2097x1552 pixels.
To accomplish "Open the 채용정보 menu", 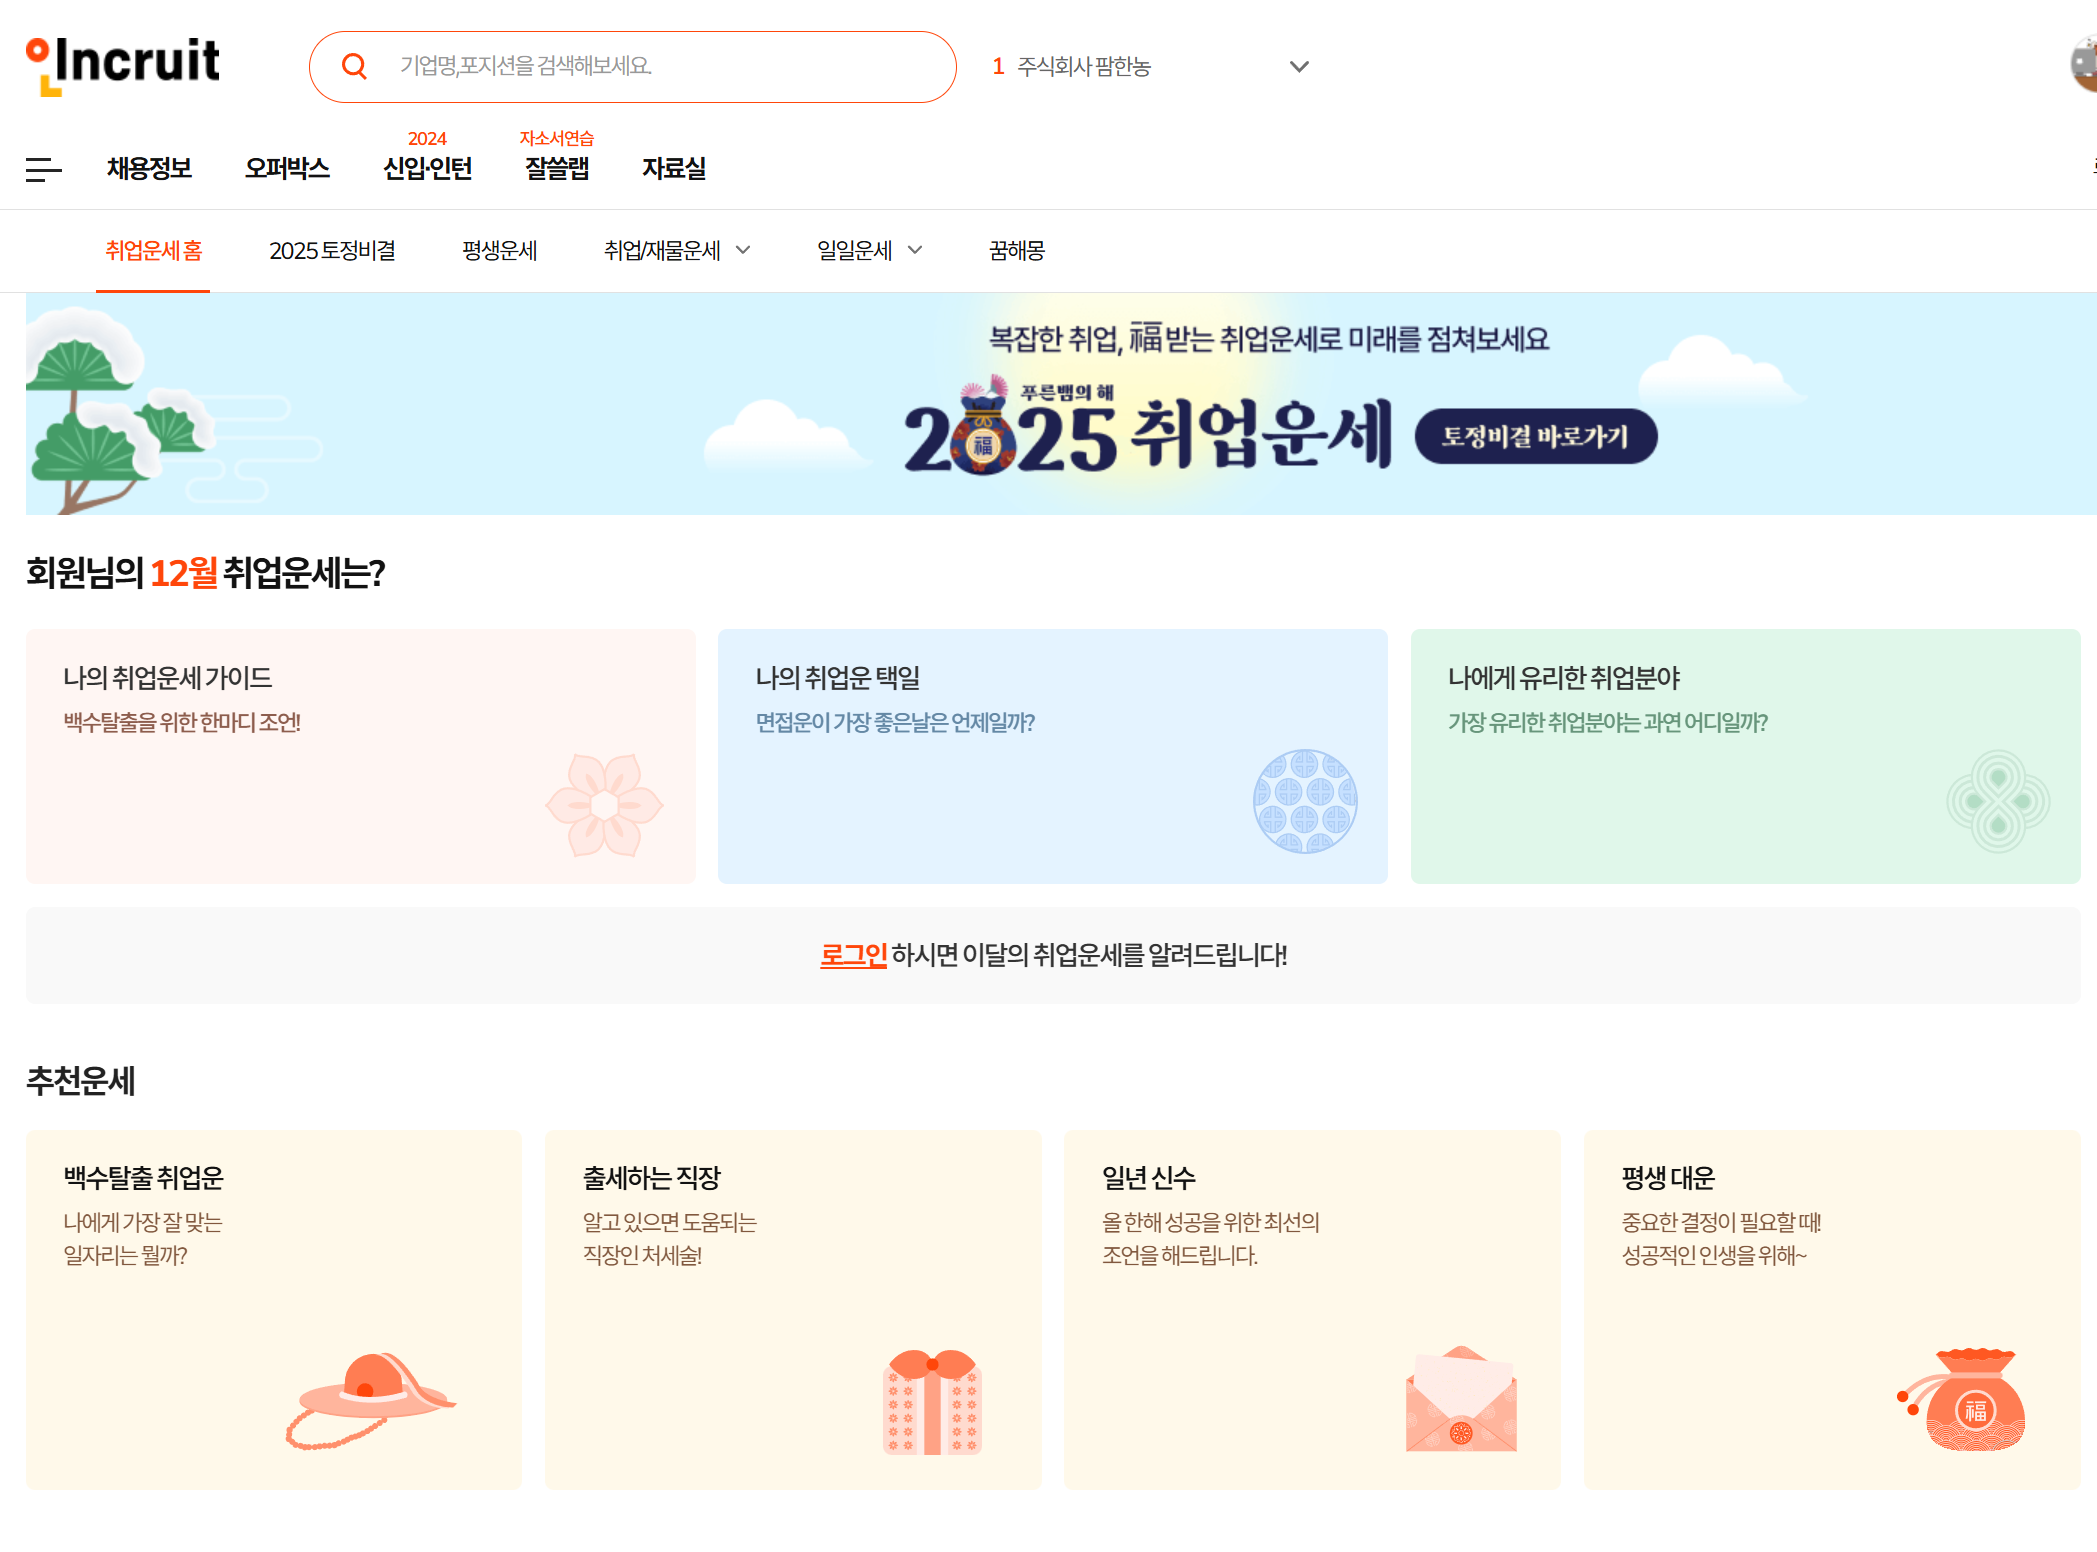I will pyautogui.click(x=148, y=168).
